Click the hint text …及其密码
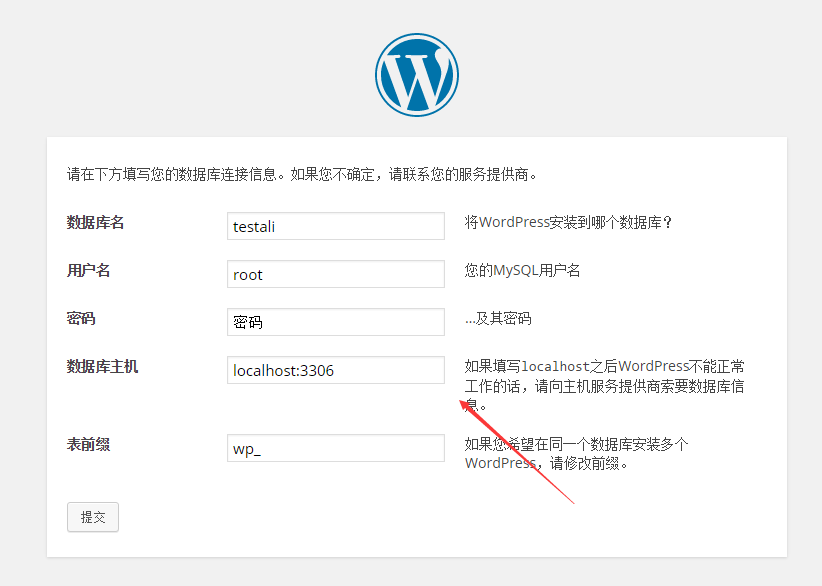822x586 pixels. coord(498,319)
